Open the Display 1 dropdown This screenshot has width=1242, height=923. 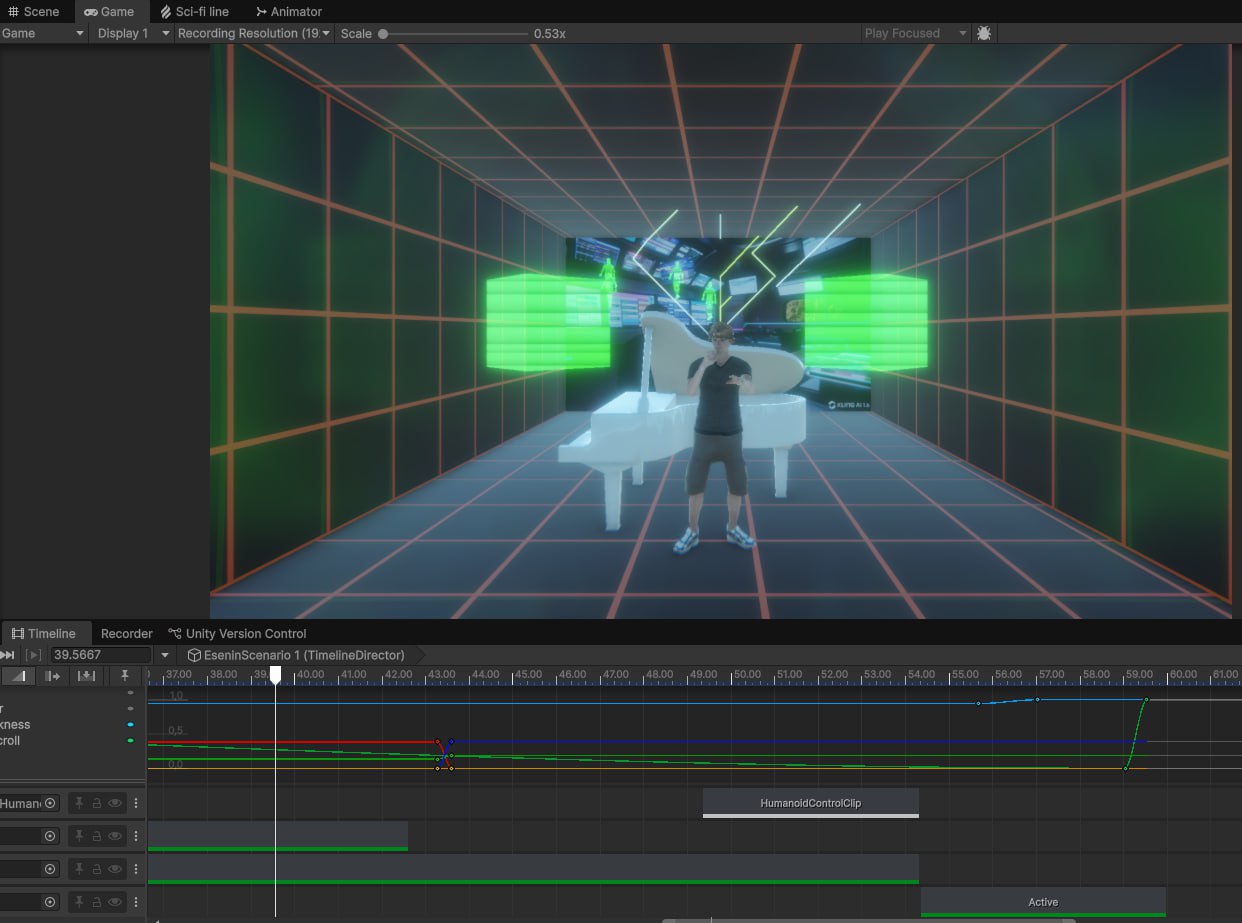pos(131,33)
